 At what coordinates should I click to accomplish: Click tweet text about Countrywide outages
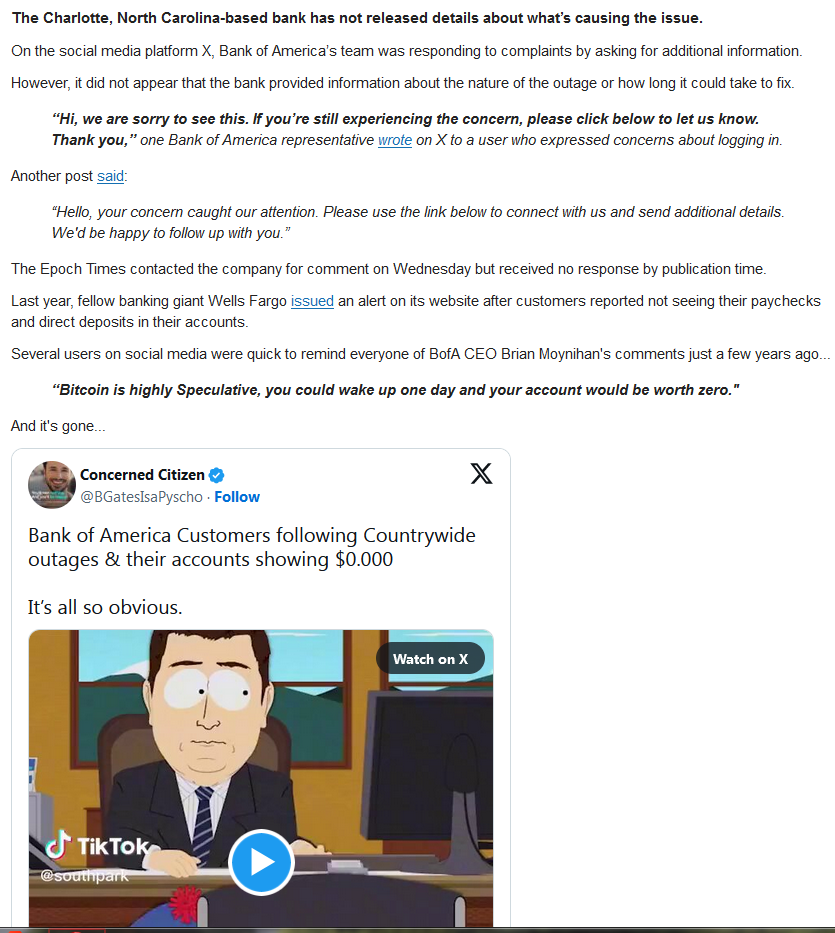pos(252,547)
